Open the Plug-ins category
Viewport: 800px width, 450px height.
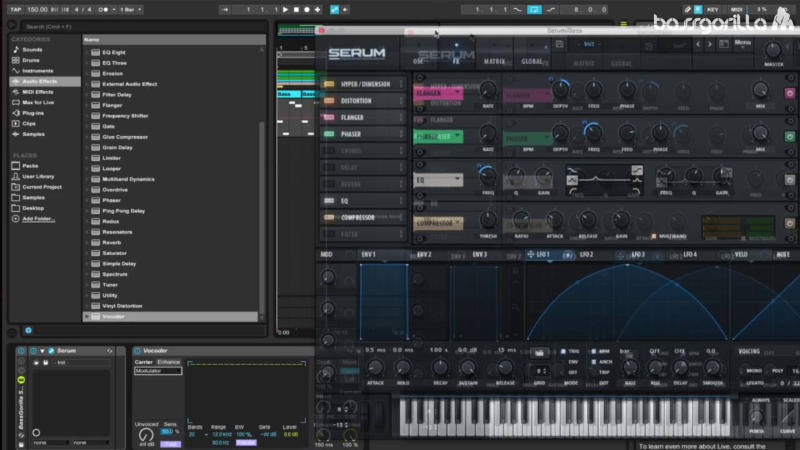(33, 113)
